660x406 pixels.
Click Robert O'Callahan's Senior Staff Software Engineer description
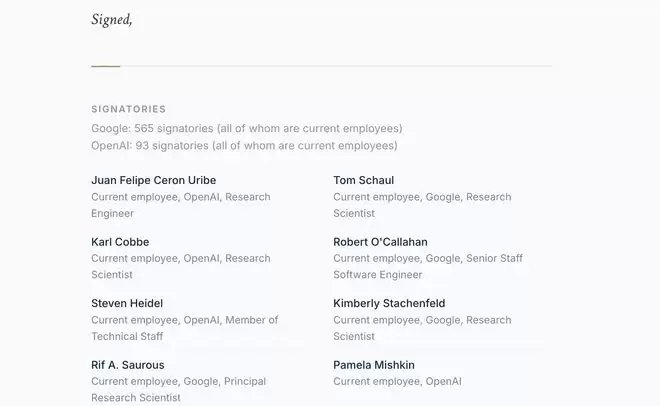tap(428, 266)
